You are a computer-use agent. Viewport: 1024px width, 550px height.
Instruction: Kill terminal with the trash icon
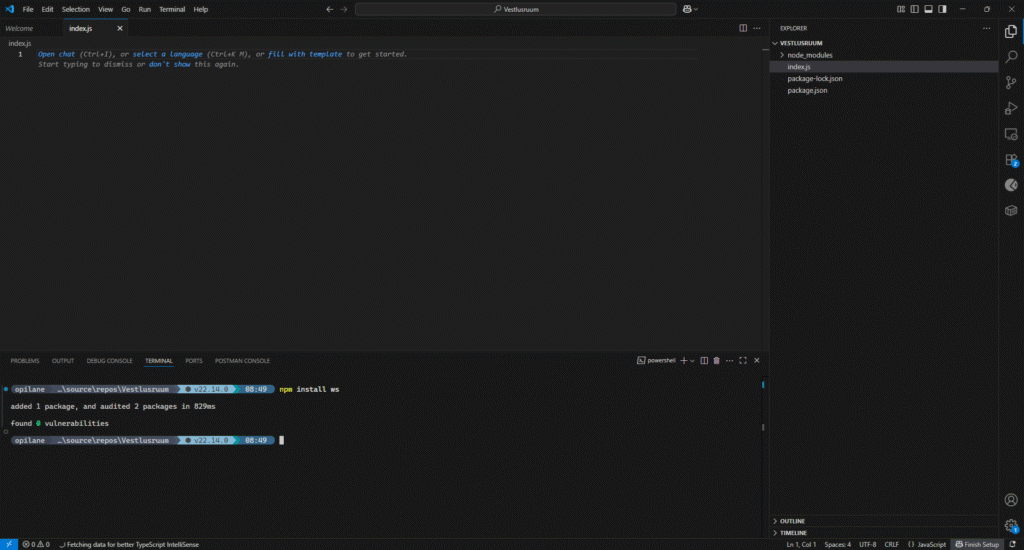(x=716, y=360)
